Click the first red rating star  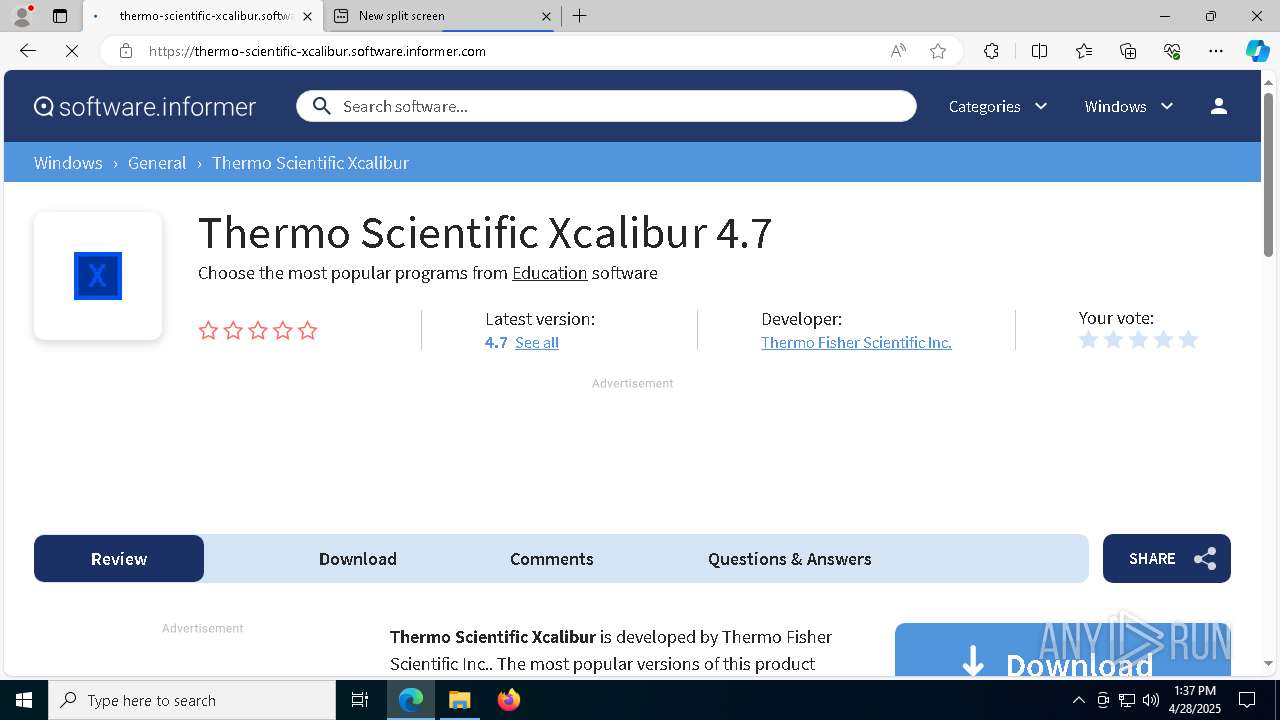[x=208, y=330]
